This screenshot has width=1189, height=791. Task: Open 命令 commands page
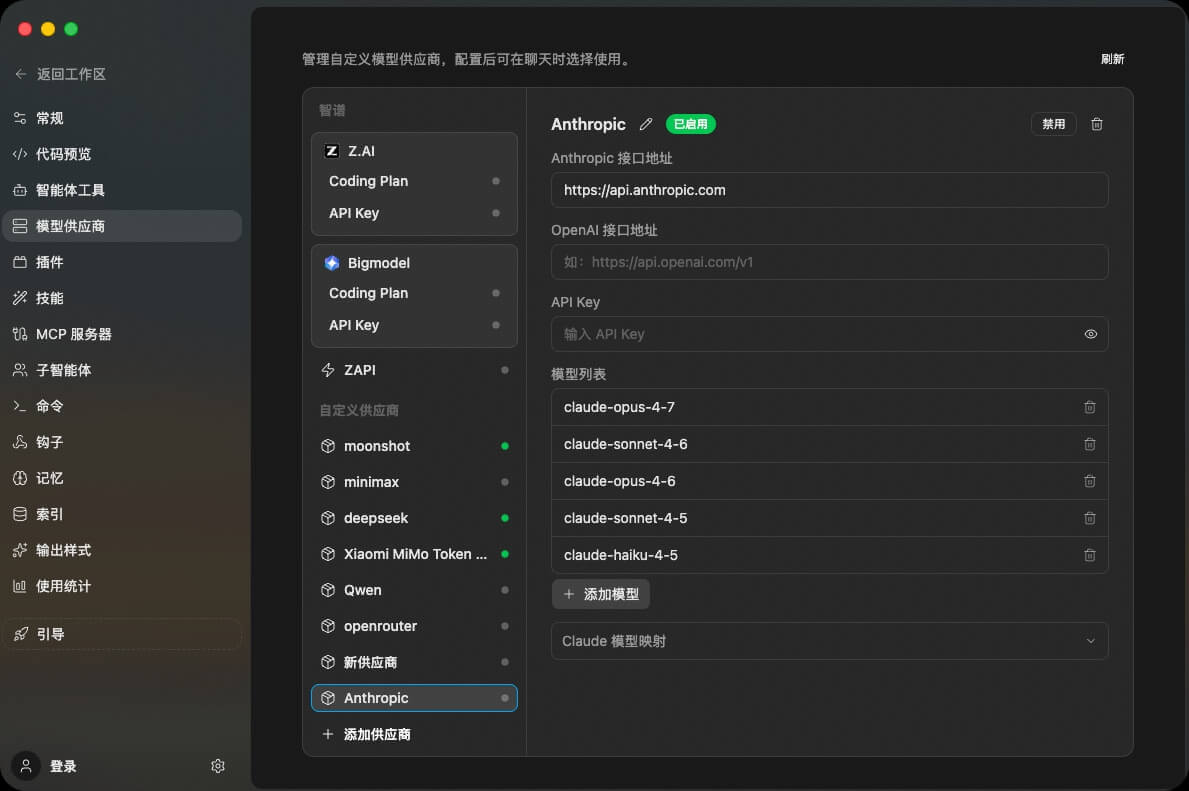point(122,406)
